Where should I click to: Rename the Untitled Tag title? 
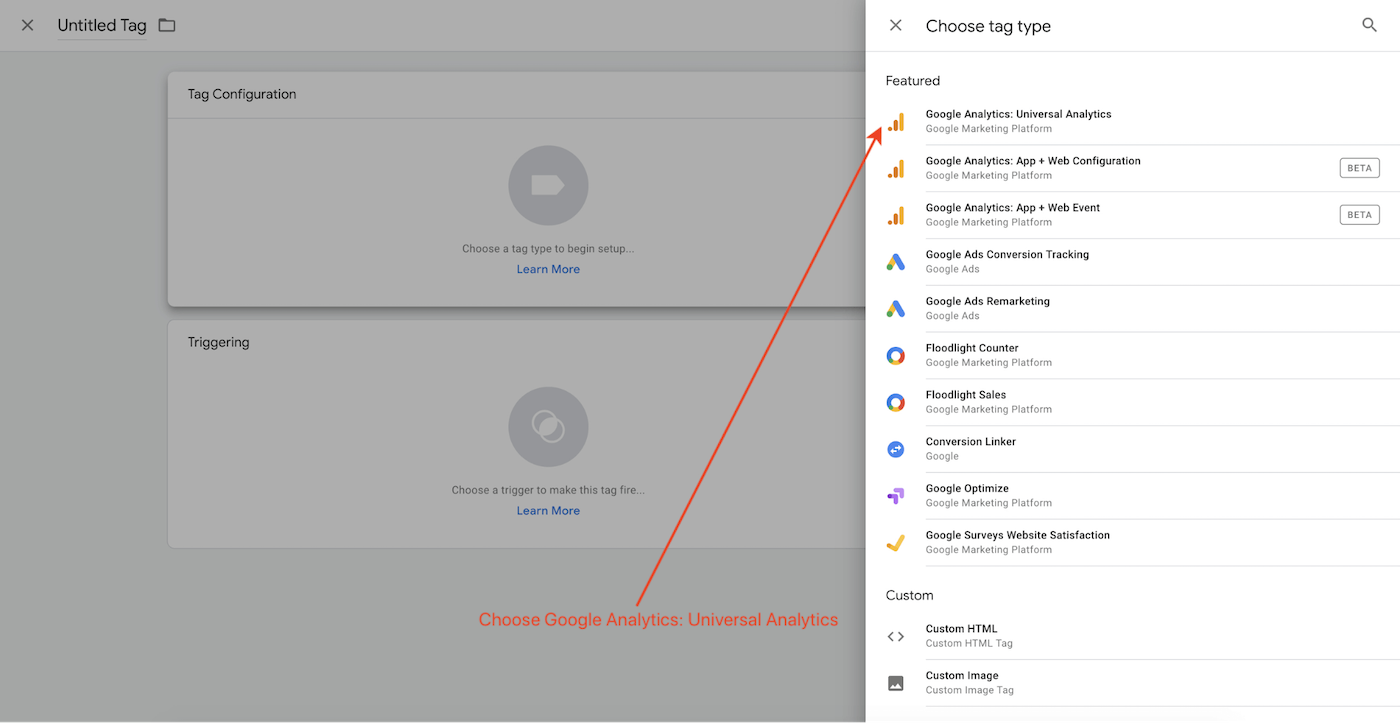click(102, 26)
